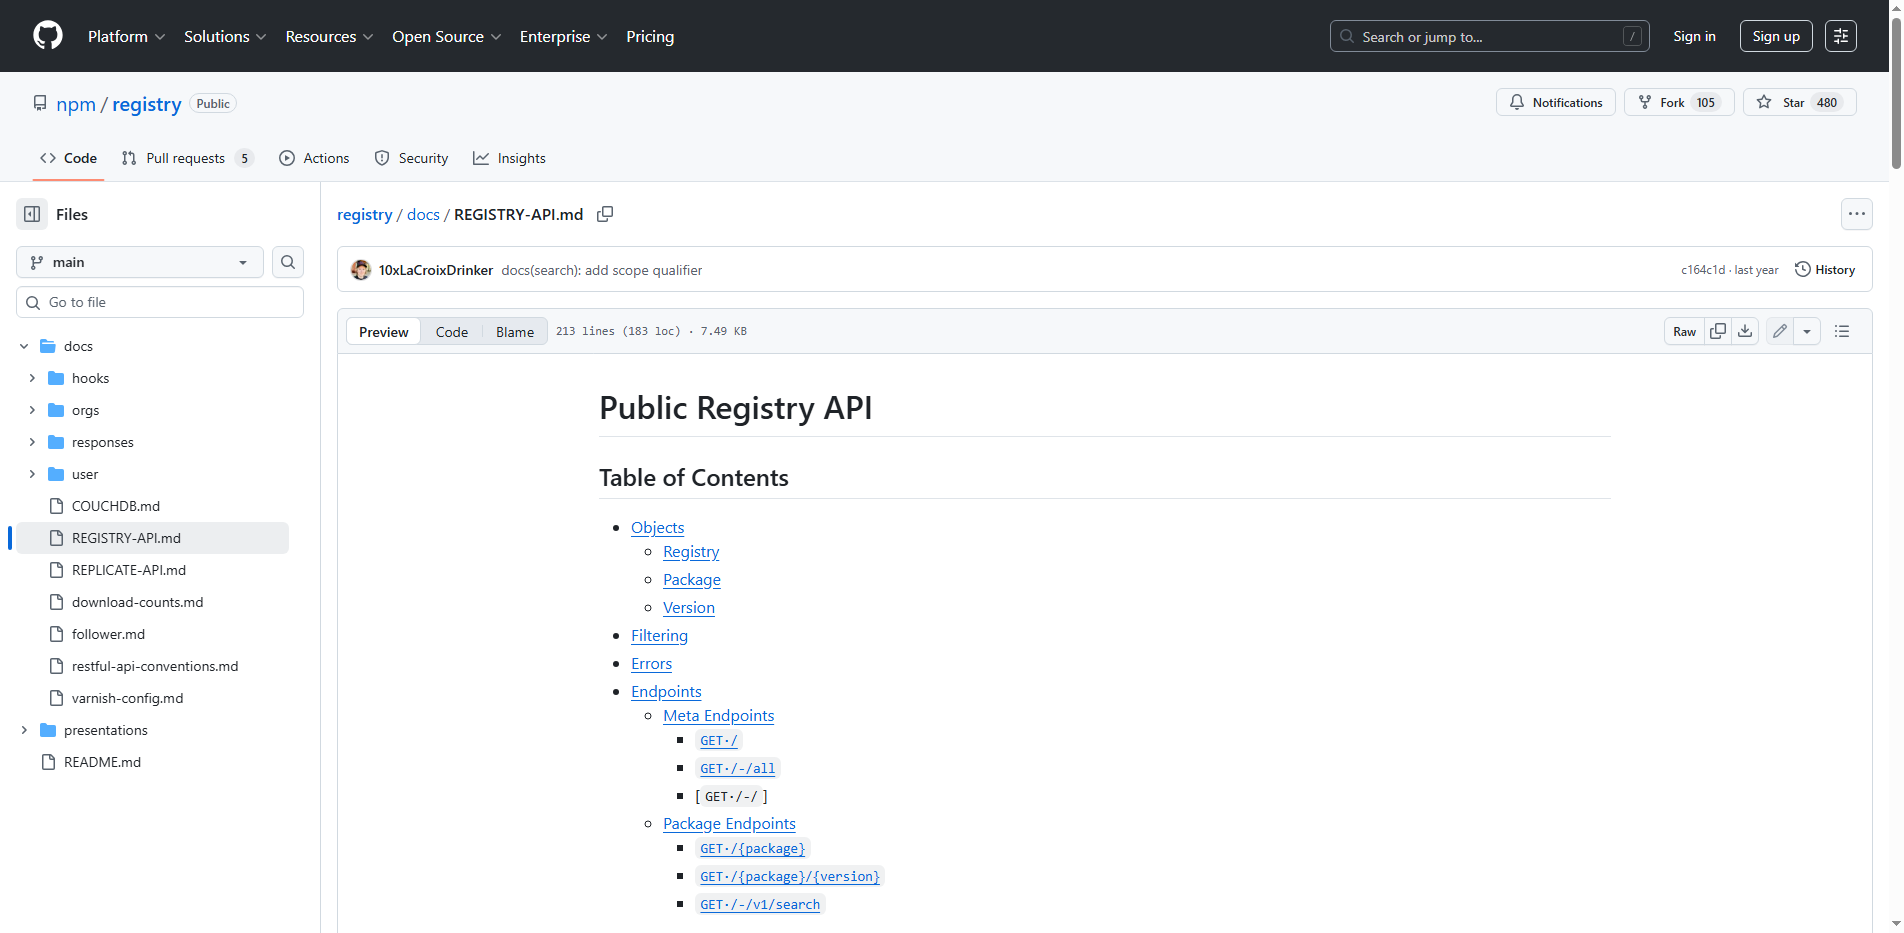Download the raw file
1904x933 pixels.
[x=1745, y=330]
